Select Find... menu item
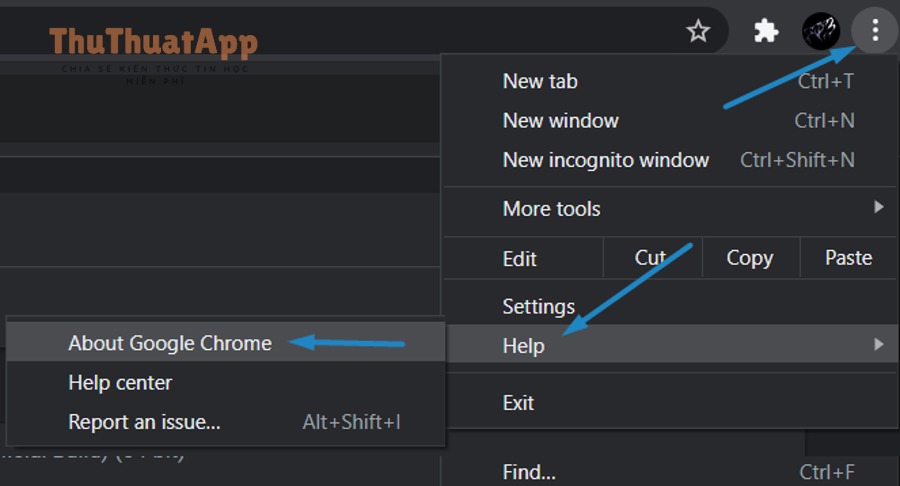The height and width of the screenshot is (486, 900). [670, 472]
